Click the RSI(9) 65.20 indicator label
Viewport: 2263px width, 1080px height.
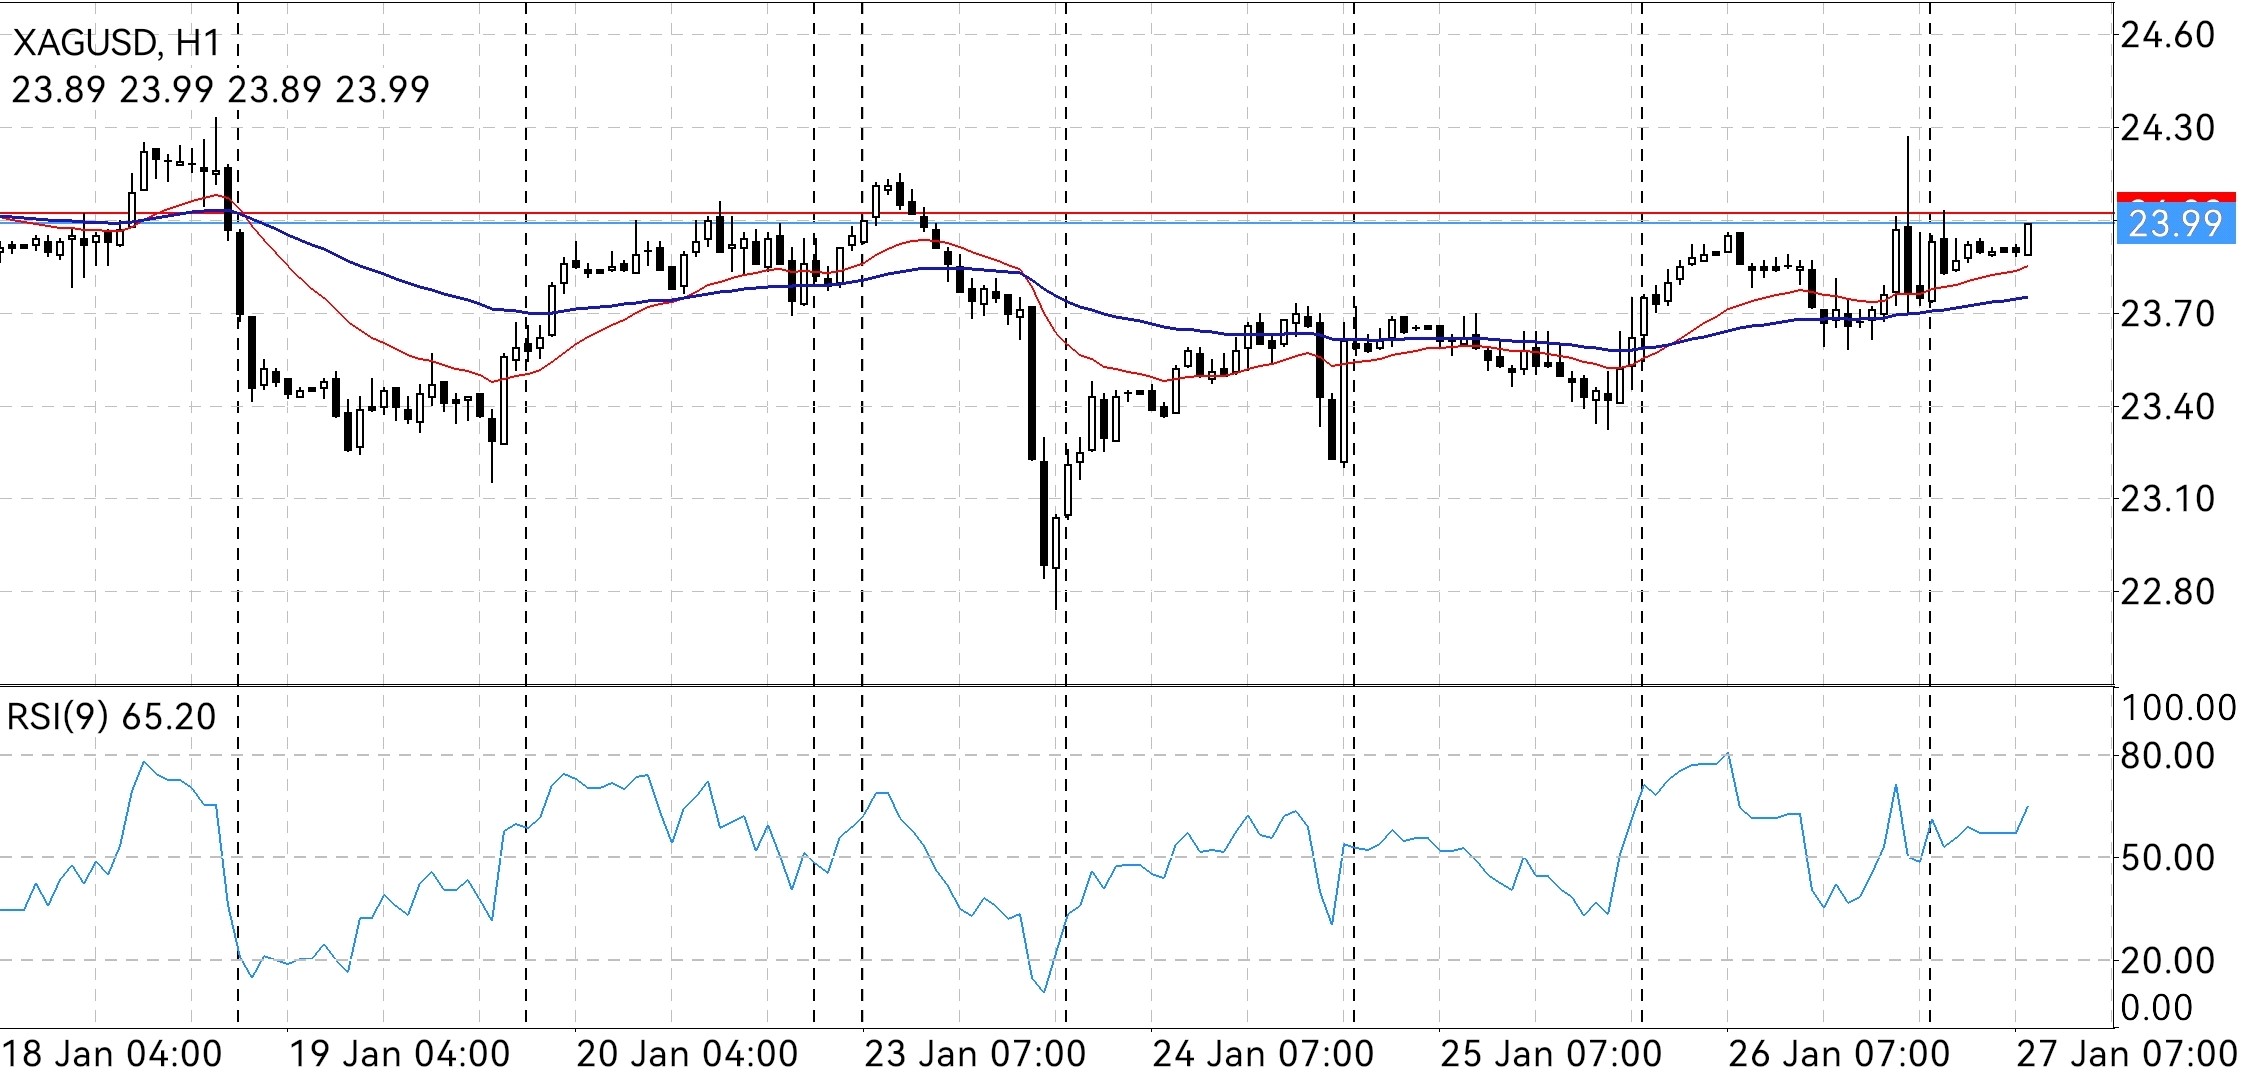pyautogui.click(x=111, y=717)
